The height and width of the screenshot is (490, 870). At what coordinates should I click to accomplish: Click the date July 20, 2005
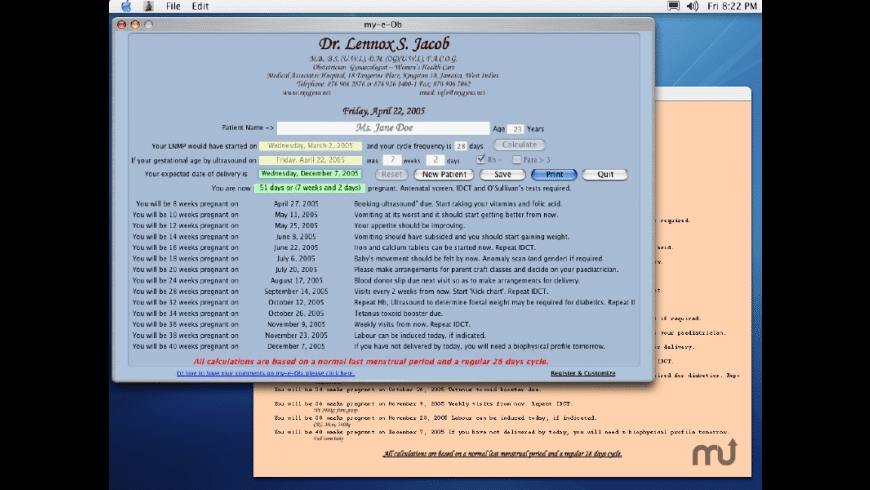click(296, 270)
